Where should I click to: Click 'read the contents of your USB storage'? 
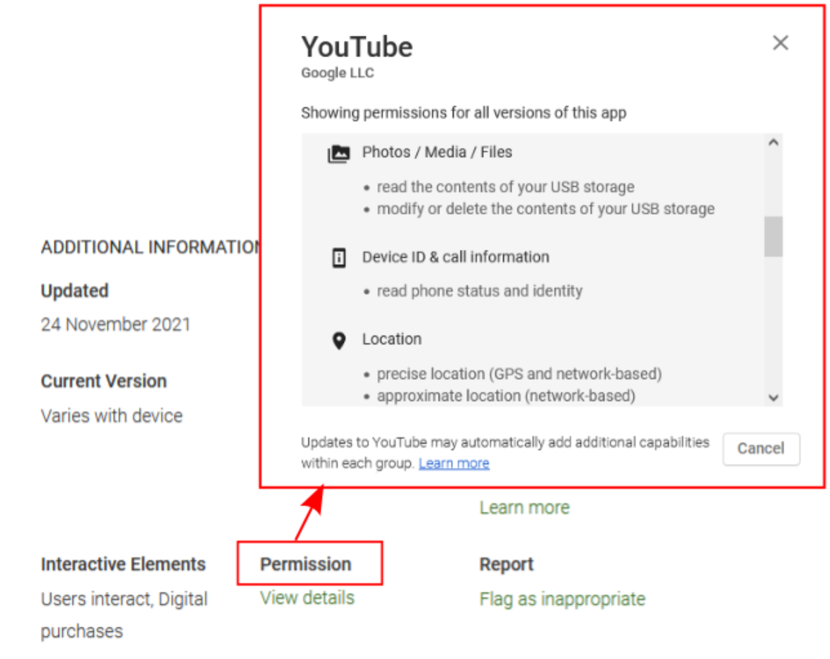506,187
